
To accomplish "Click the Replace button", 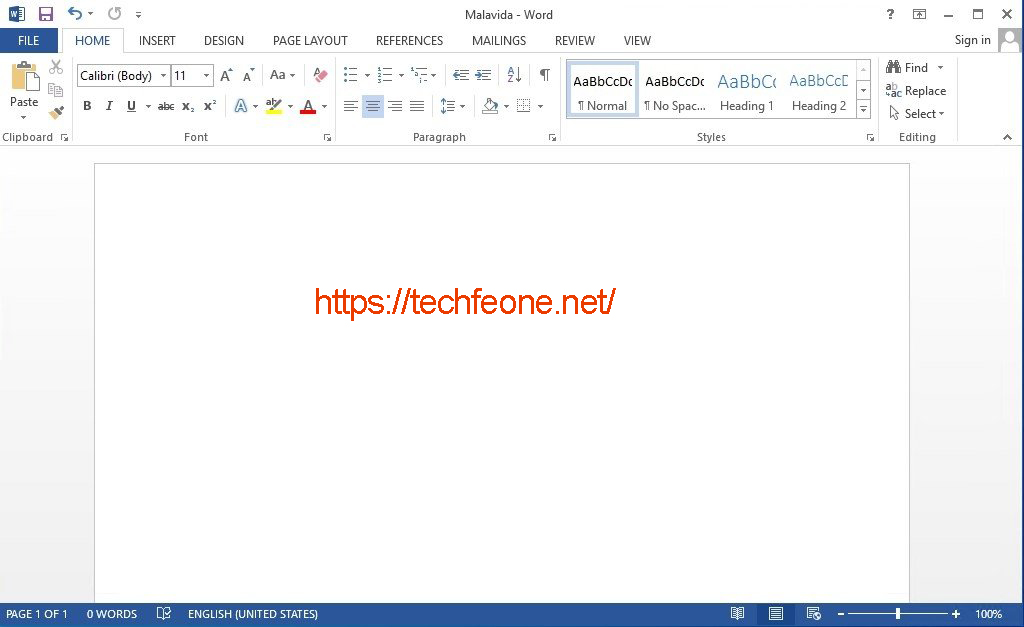I will [x=916, y=91].
